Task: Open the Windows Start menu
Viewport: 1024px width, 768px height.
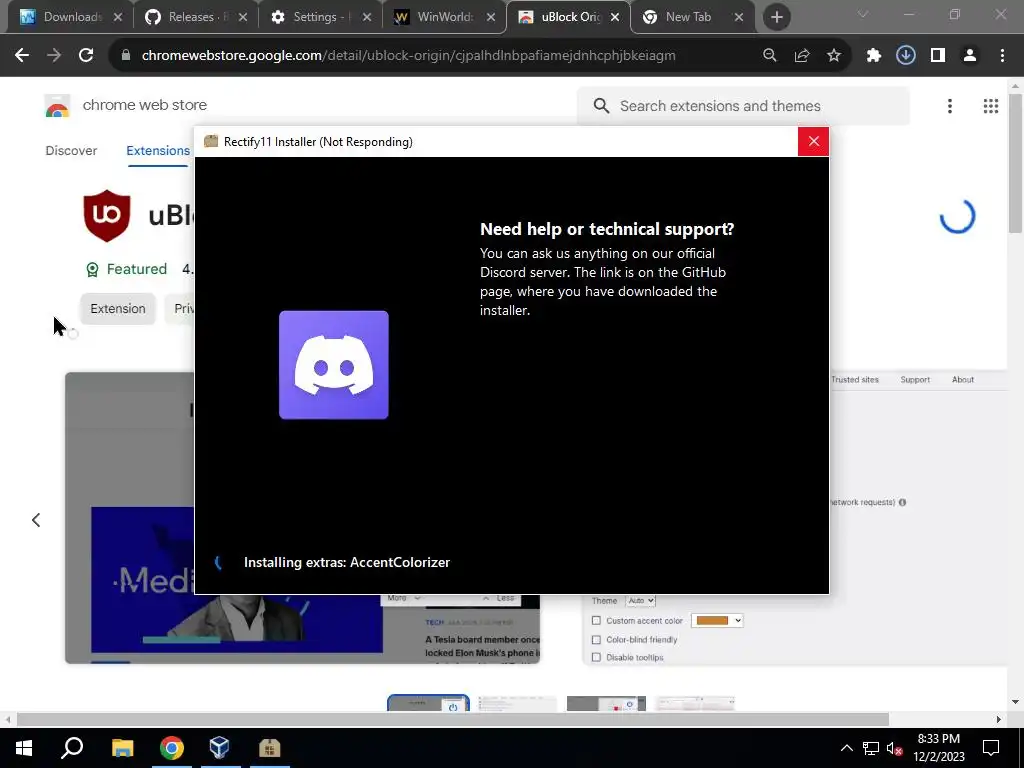Action: coord(24,748)
